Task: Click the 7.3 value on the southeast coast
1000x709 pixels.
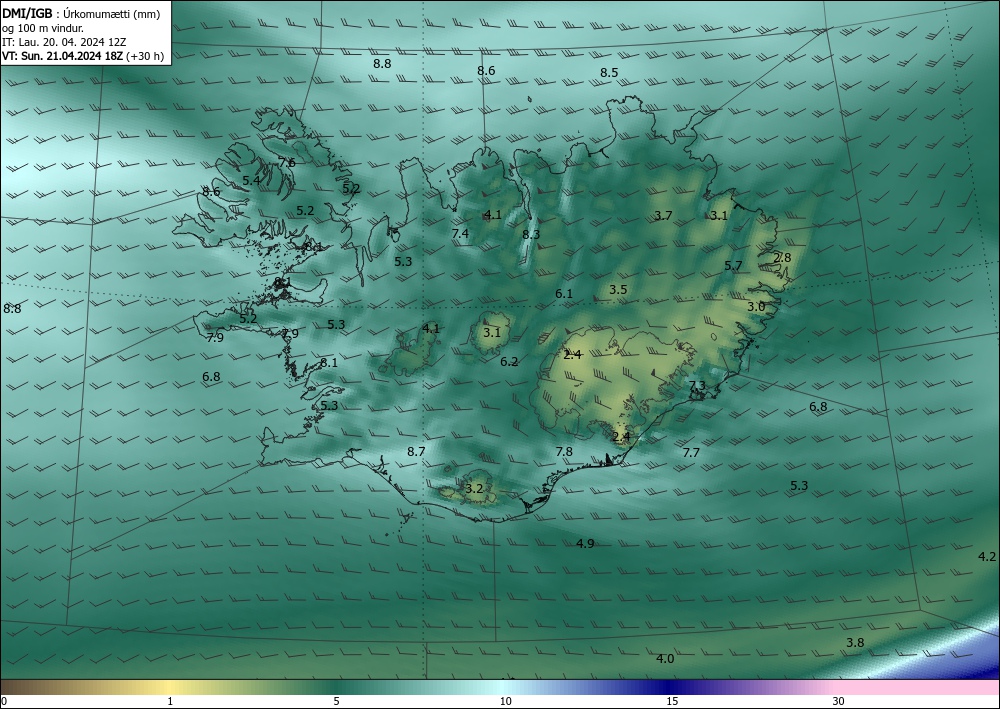Action: pos(697,386)
